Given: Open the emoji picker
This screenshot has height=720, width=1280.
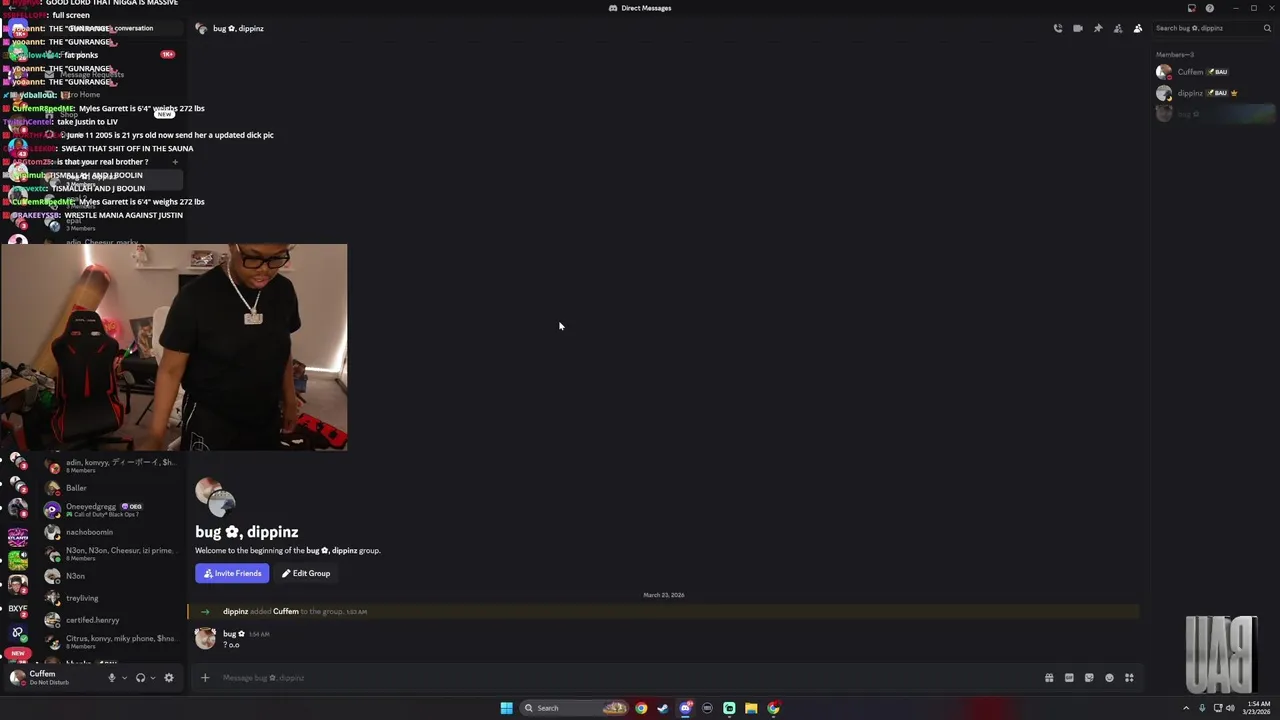Looking at the screenshot, I should coord(1109,678).
